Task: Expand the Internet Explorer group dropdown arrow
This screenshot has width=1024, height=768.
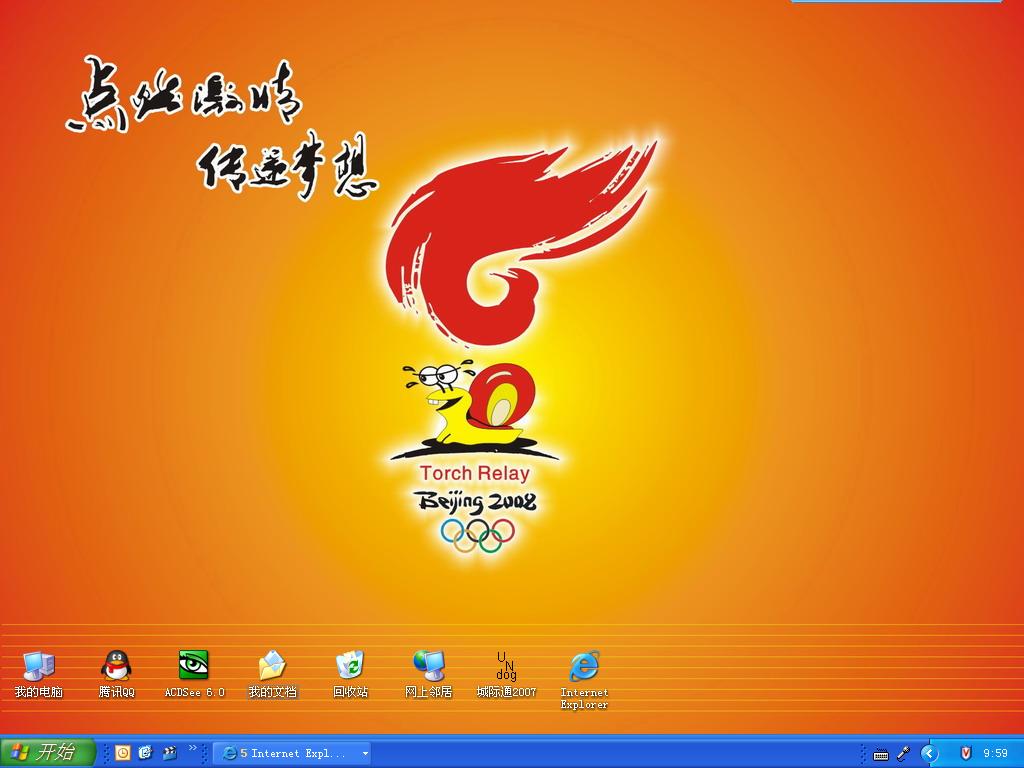Action: (x=365, y=753)
